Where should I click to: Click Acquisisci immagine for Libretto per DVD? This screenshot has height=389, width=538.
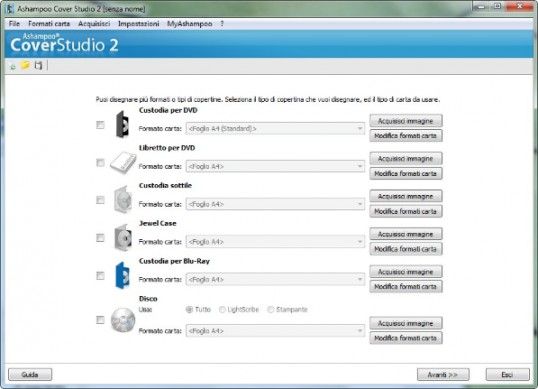tap(406, 159)
